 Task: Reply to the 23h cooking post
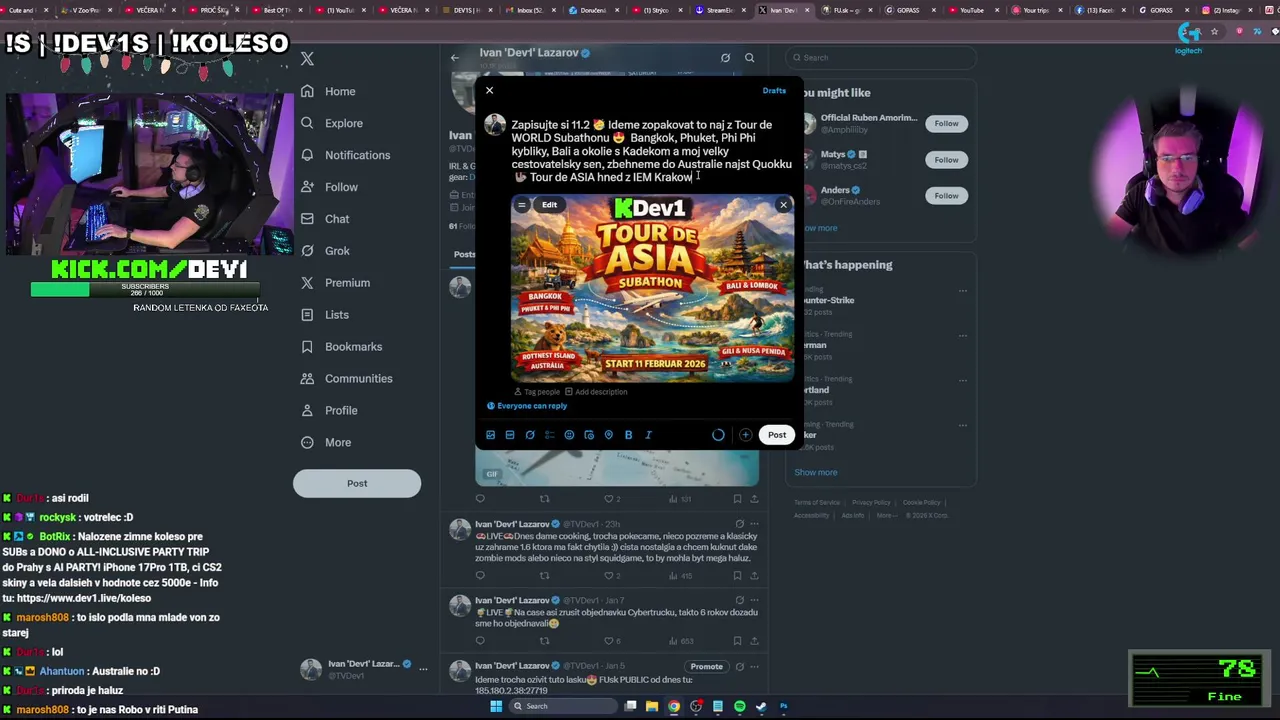click(x=480, y=576)
